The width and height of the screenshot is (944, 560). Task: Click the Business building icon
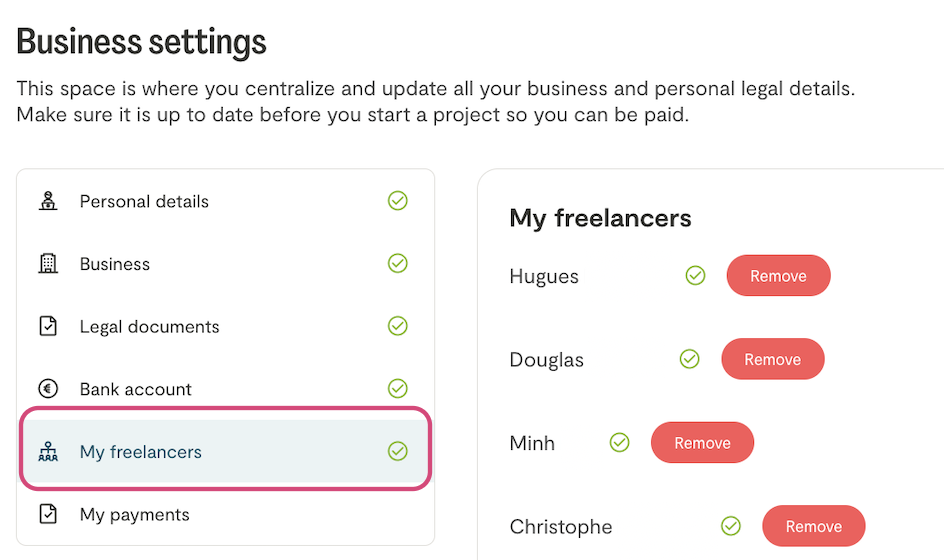(x=48, y=264)
